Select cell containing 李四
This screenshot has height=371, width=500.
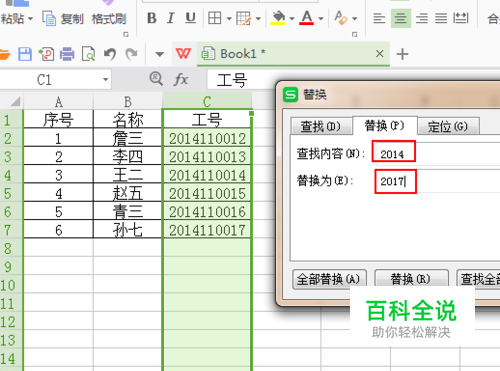[128, 157]
